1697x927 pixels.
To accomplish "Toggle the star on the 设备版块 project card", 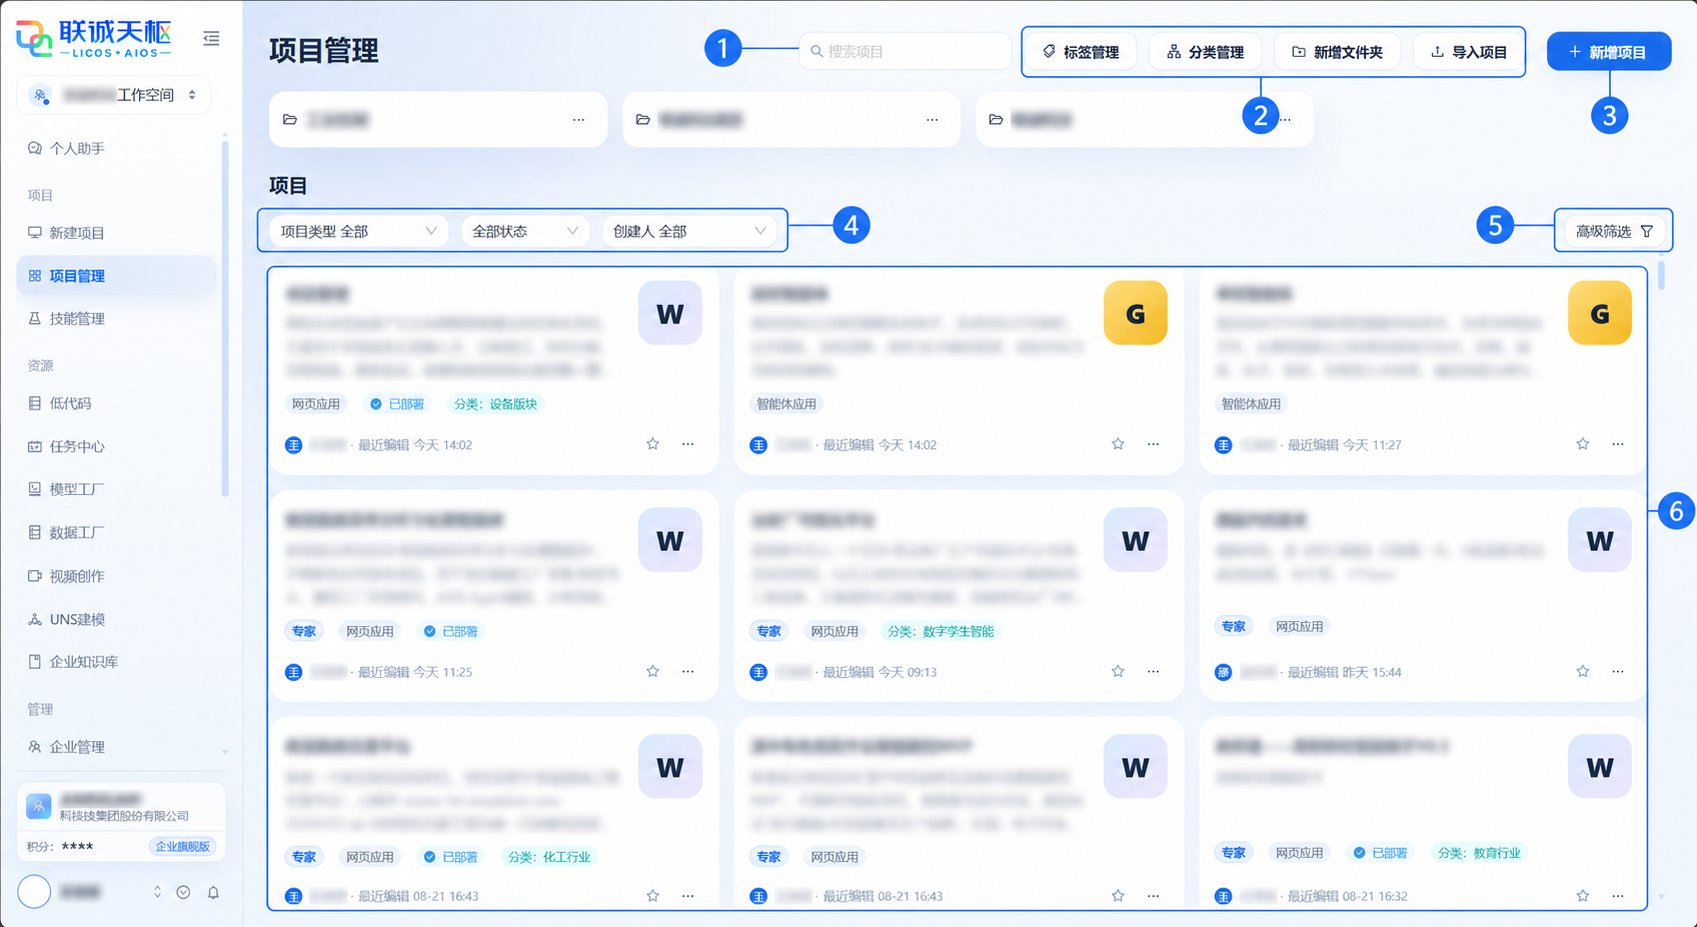I will click(653, 444).
